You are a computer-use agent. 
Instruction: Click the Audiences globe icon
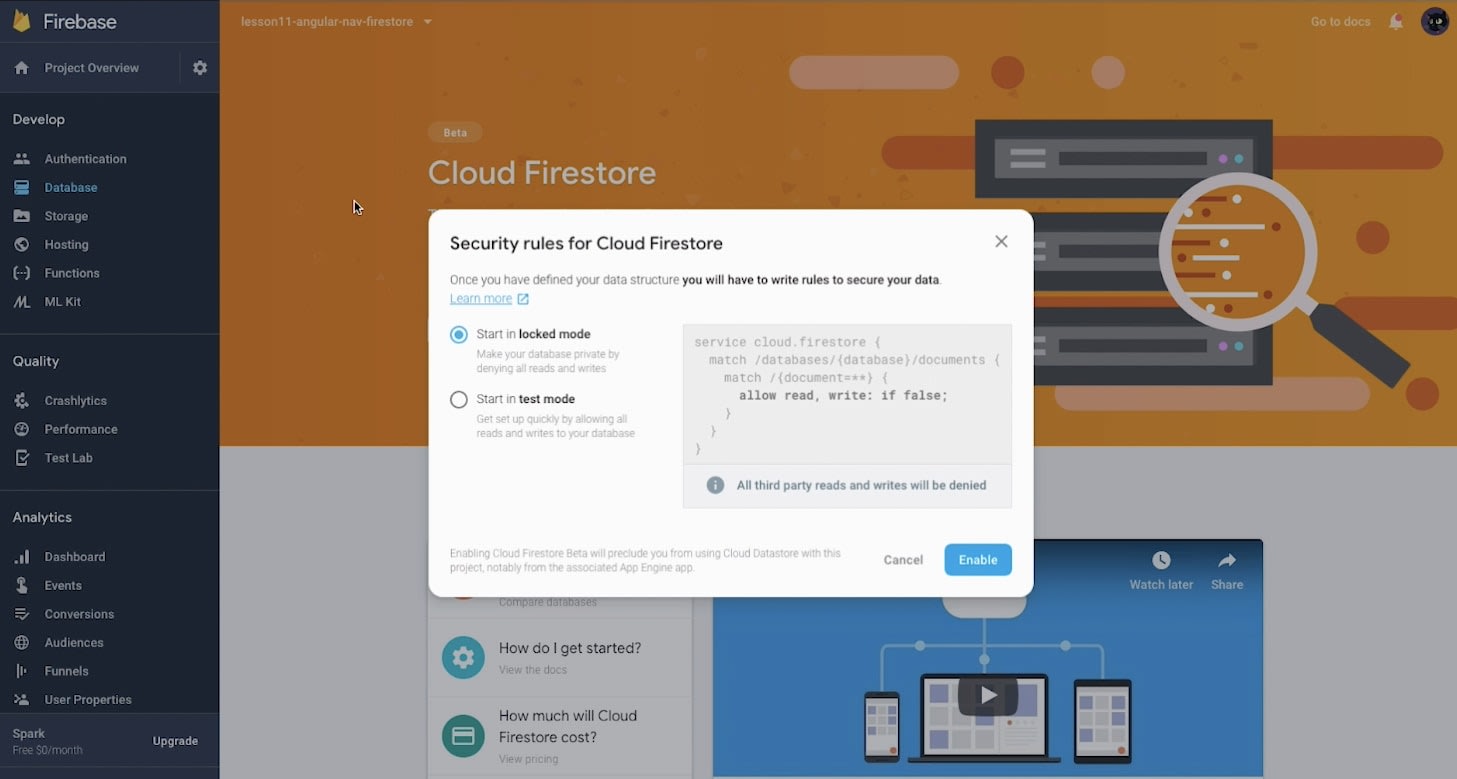pyautogui.click(x=22, y=642)
